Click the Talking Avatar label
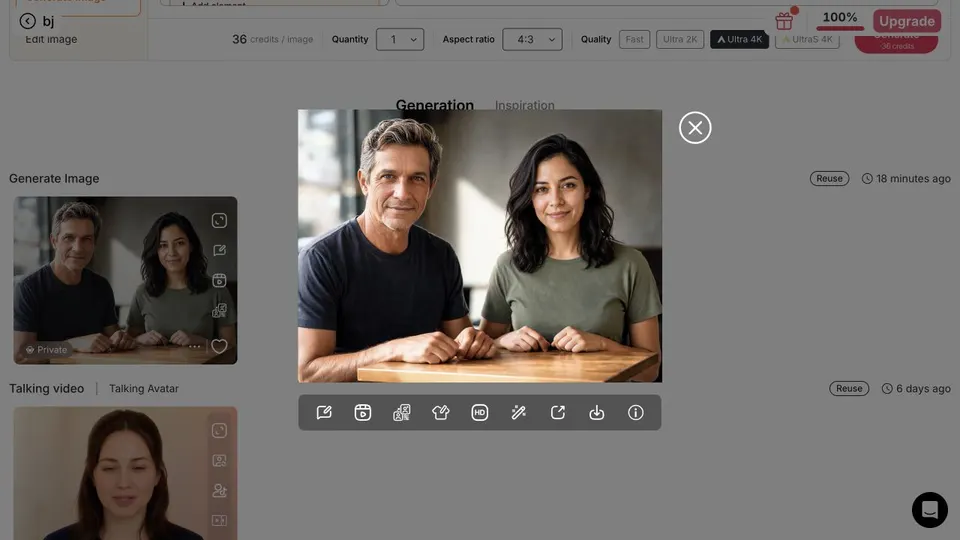 coord(144,388)
